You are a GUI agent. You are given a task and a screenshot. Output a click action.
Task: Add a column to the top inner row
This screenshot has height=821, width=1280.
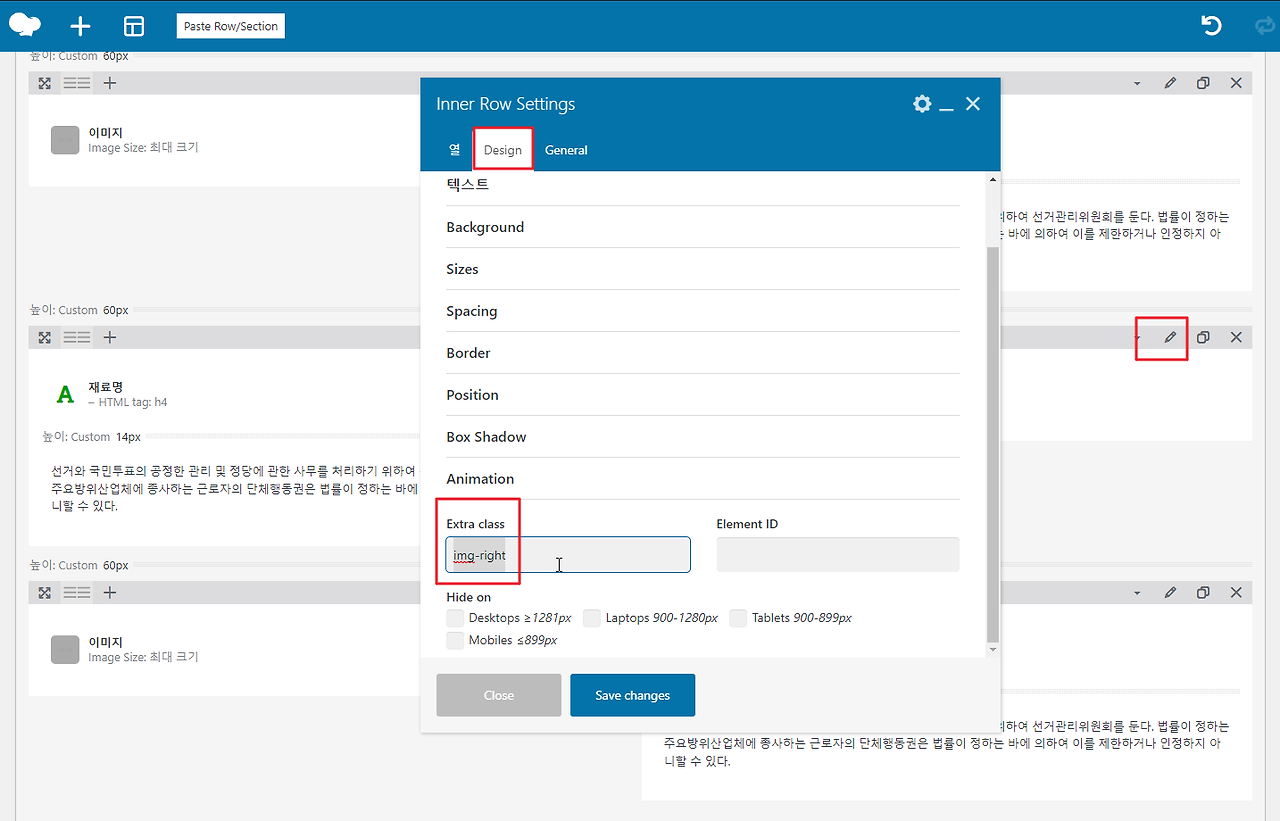110,83
